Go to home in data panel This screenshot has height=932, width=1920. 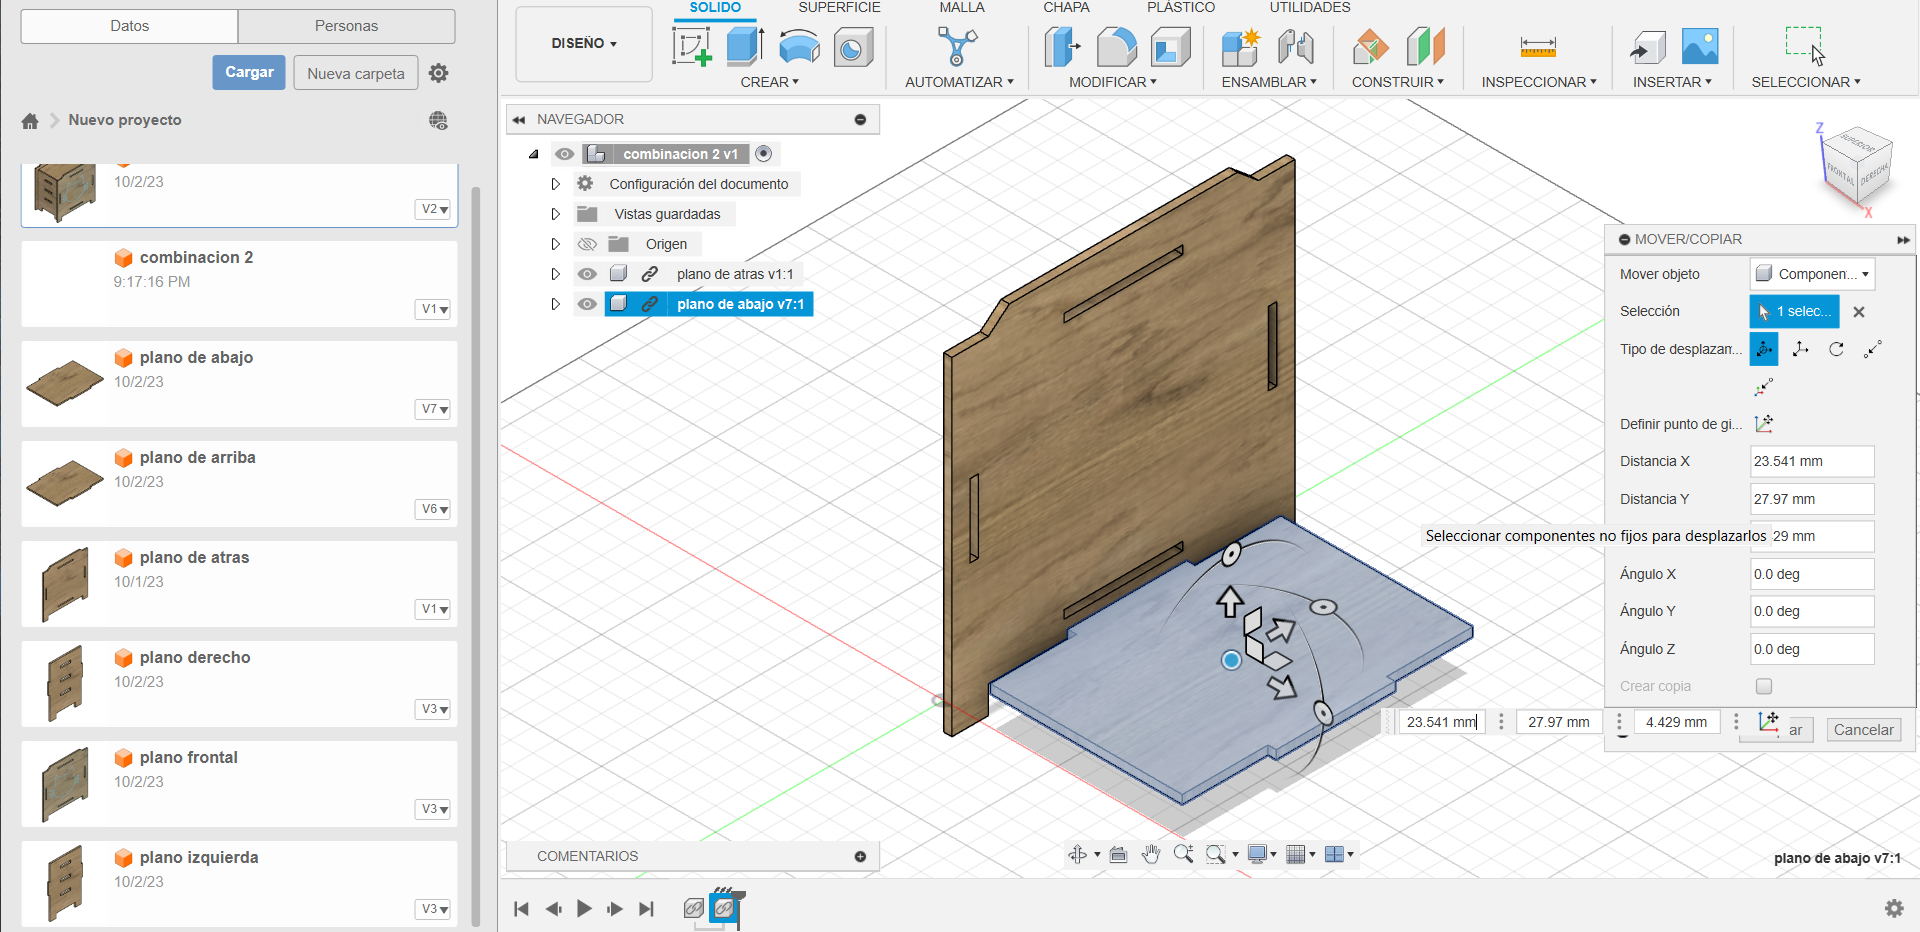pos(30,121)
